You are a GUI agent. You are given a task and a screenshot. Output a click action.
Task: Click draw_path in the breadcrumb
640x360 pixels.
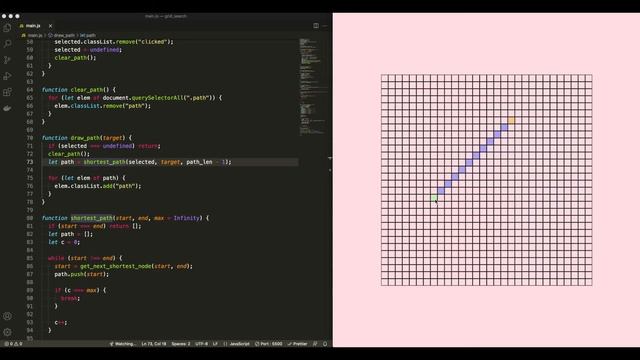pos(64,36)
